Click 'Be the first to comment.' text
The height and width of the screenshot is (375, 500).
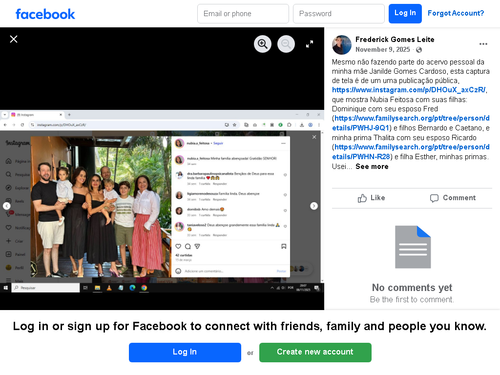tap(412, 299)
